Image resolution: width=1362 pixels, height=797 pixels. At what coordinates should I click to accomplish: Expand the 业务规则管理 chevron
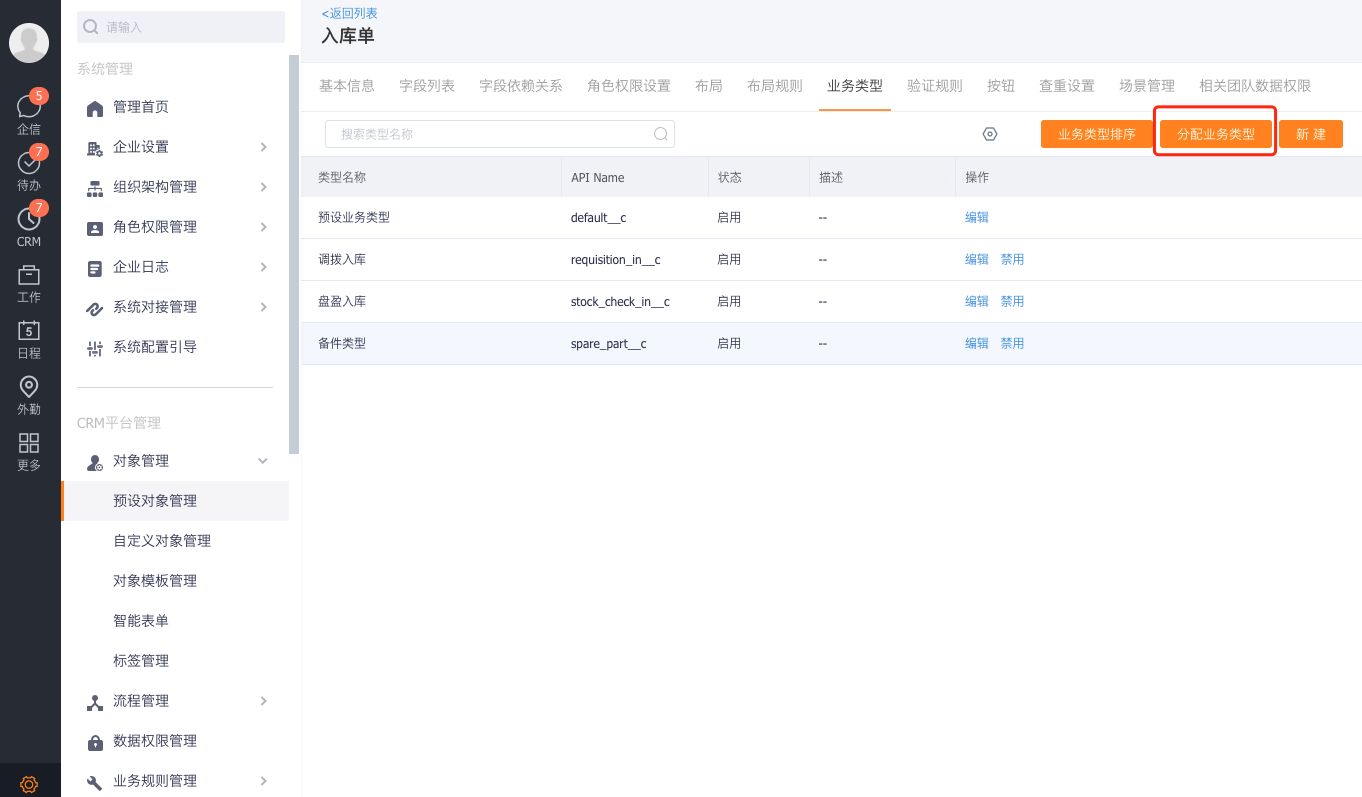click(264, 781)
